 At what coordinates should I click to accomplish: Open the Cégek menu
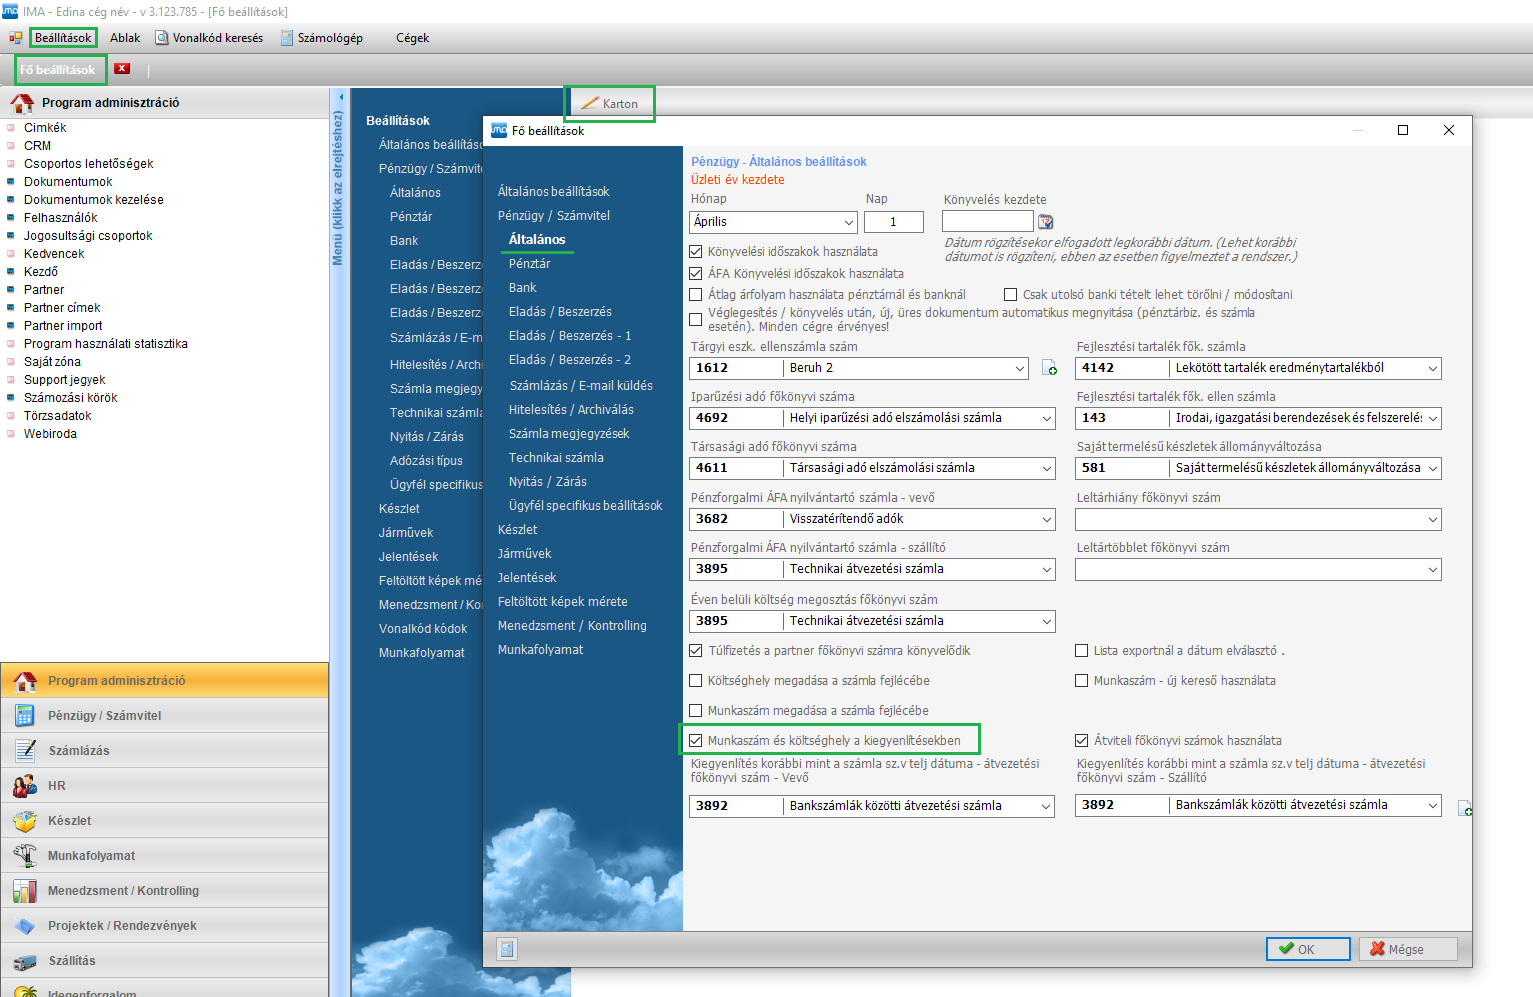tap(412, 38)
